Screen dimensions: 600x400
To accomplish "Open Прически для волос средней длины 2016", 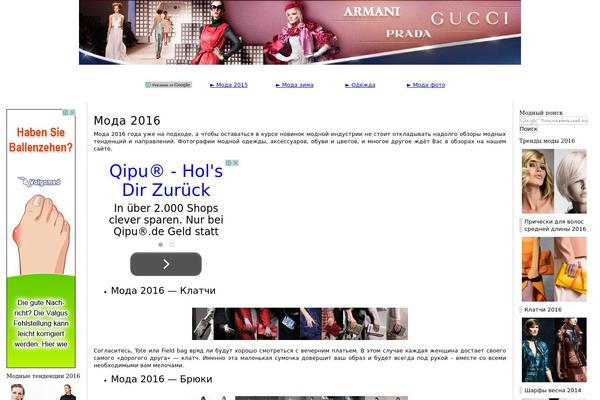I will click(x=555, y=225).
